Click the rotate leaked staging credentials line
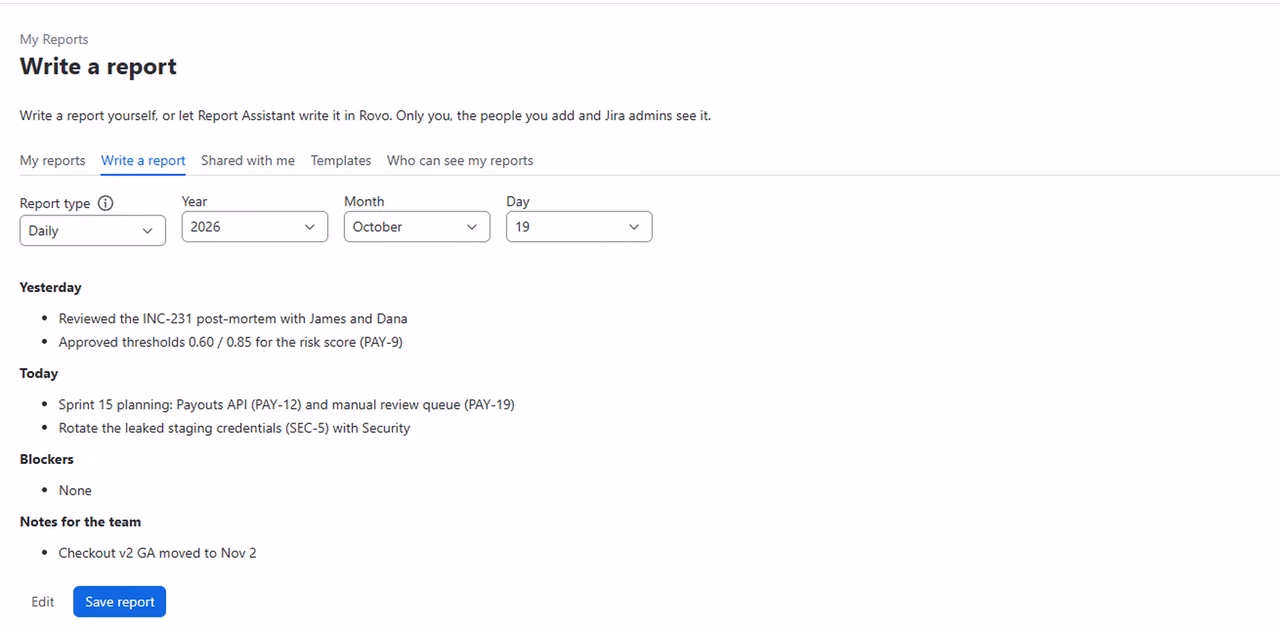 click(235, 428)
